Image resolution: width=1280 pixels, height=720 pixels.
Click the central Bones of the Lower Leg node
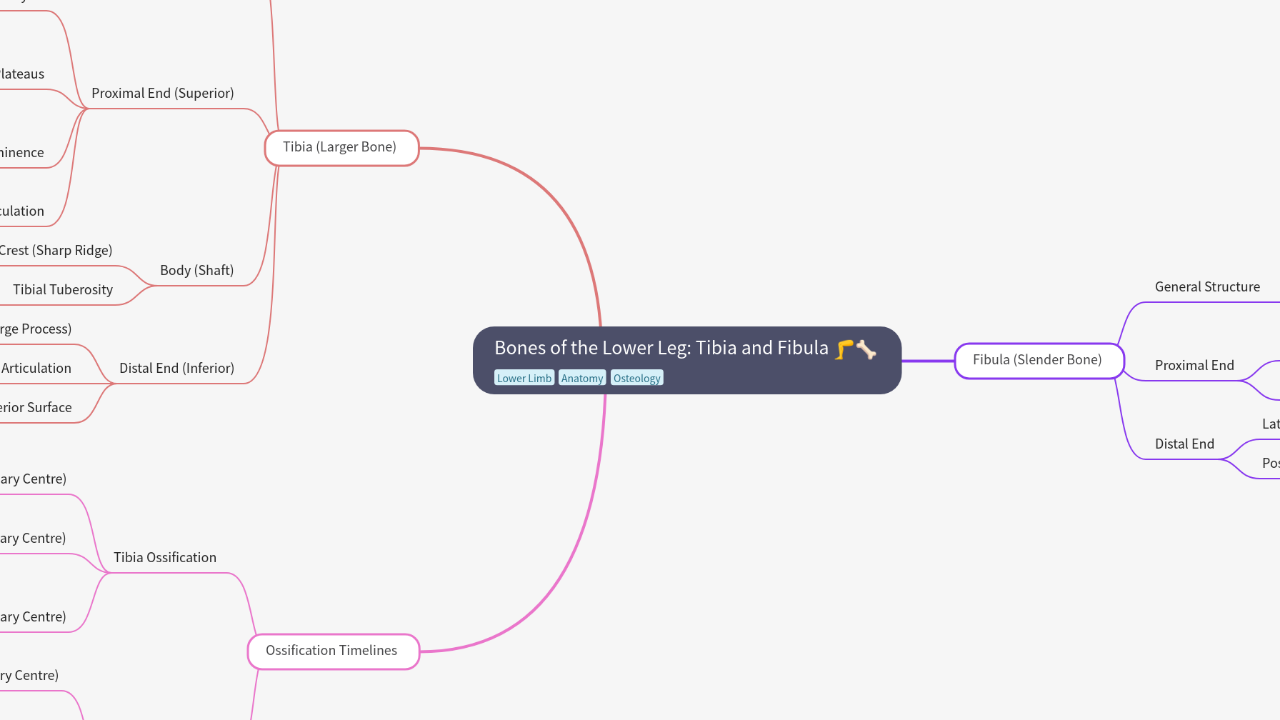pos(662,348)
